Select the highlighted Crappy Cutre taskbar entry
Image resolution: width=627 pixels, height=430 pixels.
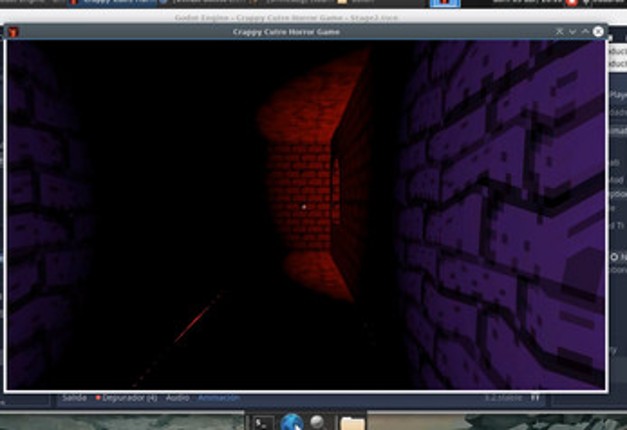point(111,2)
